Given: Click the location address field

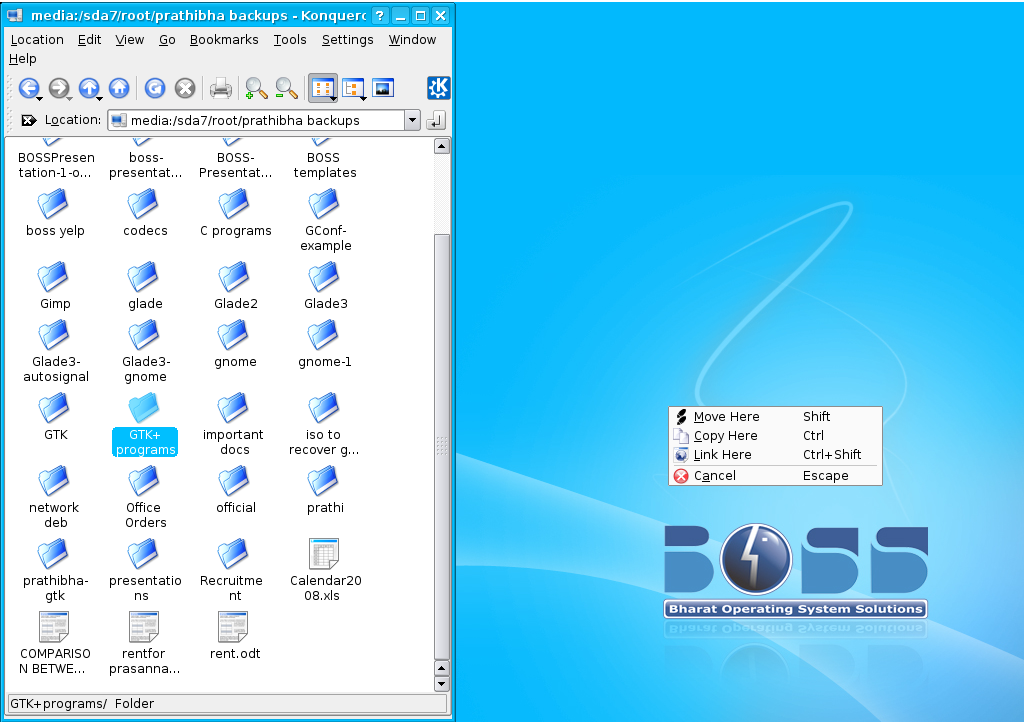Looking at the screenshot, I should tap(256, 120).
